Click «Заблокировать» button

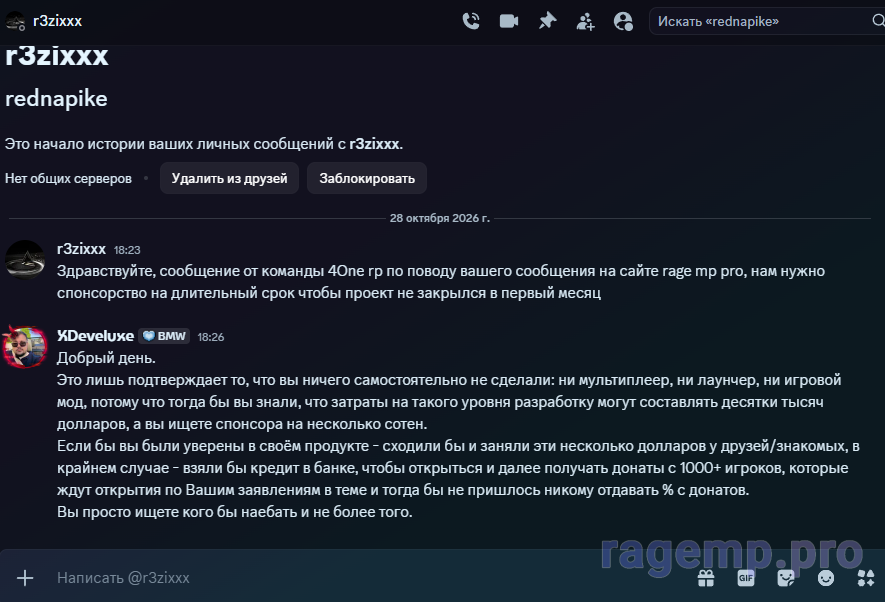pos(367,178)
